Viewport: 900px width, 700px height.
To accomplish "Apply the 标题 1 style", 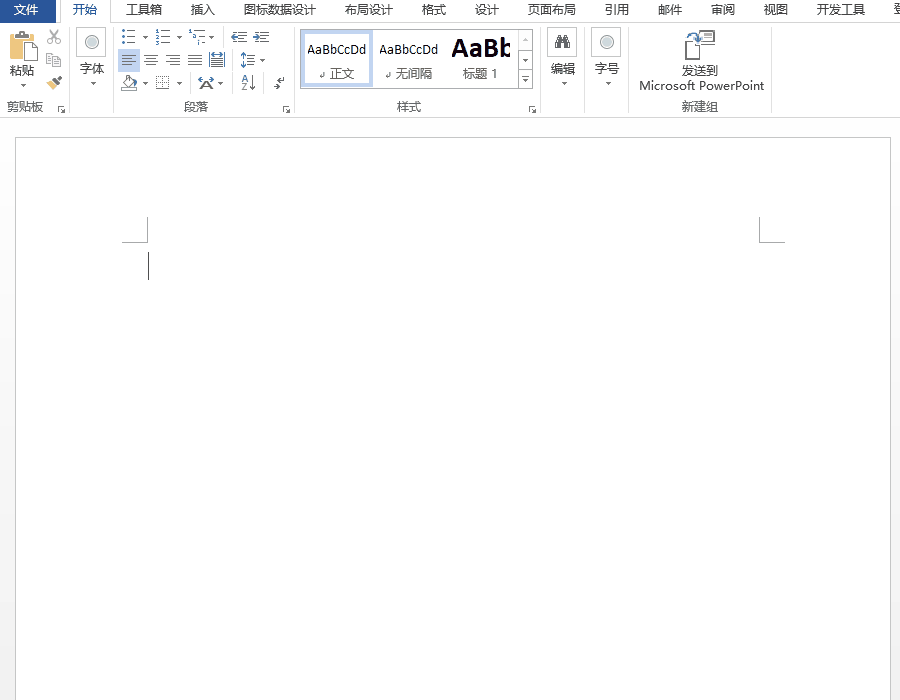I will tap(481, 59).
